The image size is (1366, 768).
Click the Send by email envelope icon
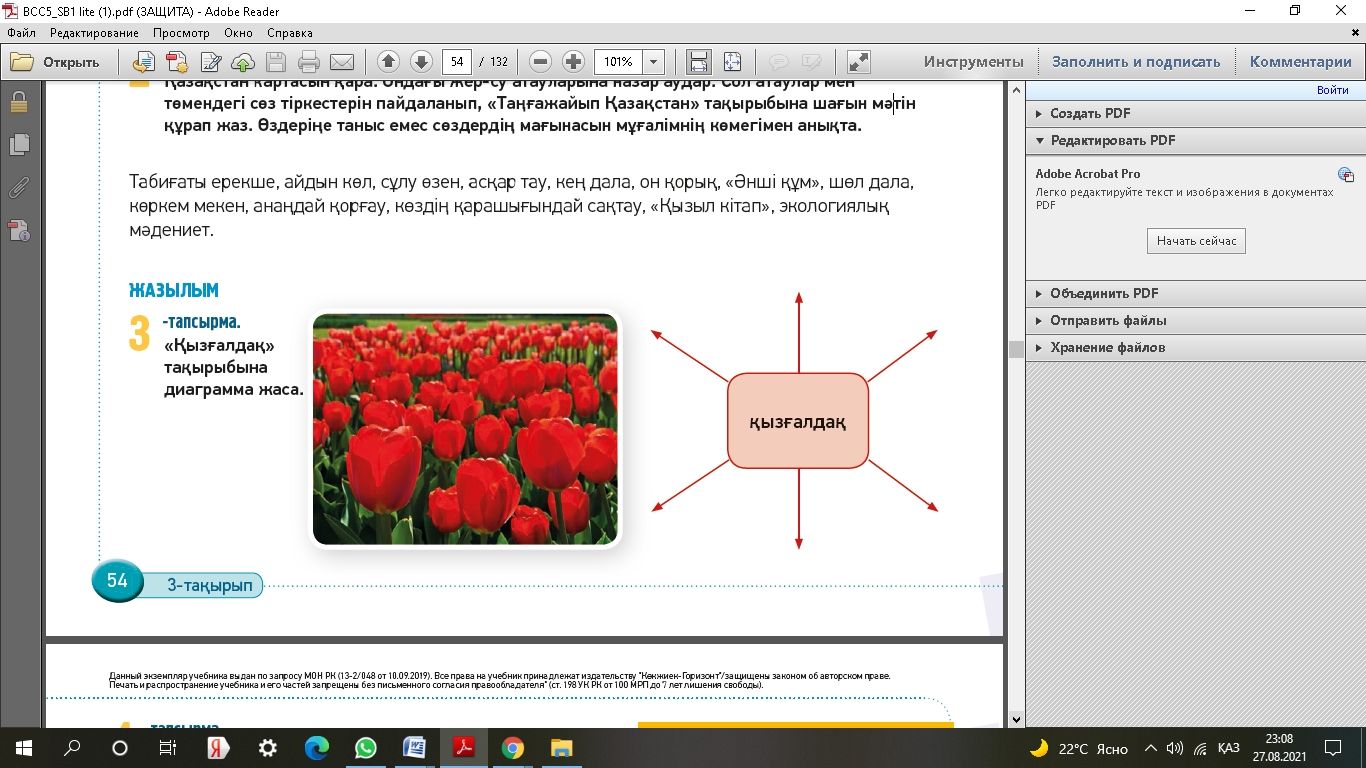click(x=342, y=62)
